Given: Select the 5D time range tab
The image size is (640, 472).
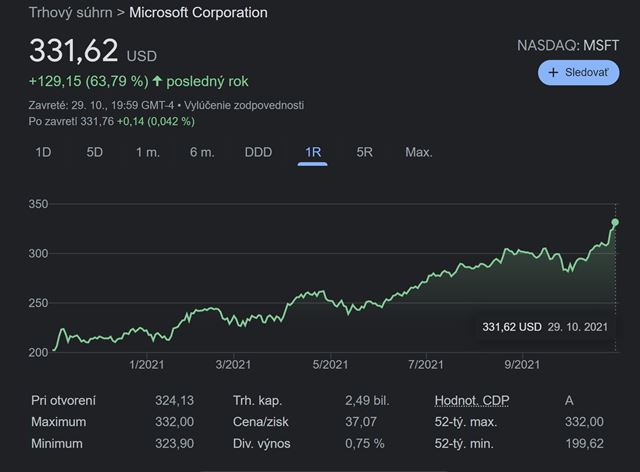Looking at the screenshot, I should (x=94, y=152).
